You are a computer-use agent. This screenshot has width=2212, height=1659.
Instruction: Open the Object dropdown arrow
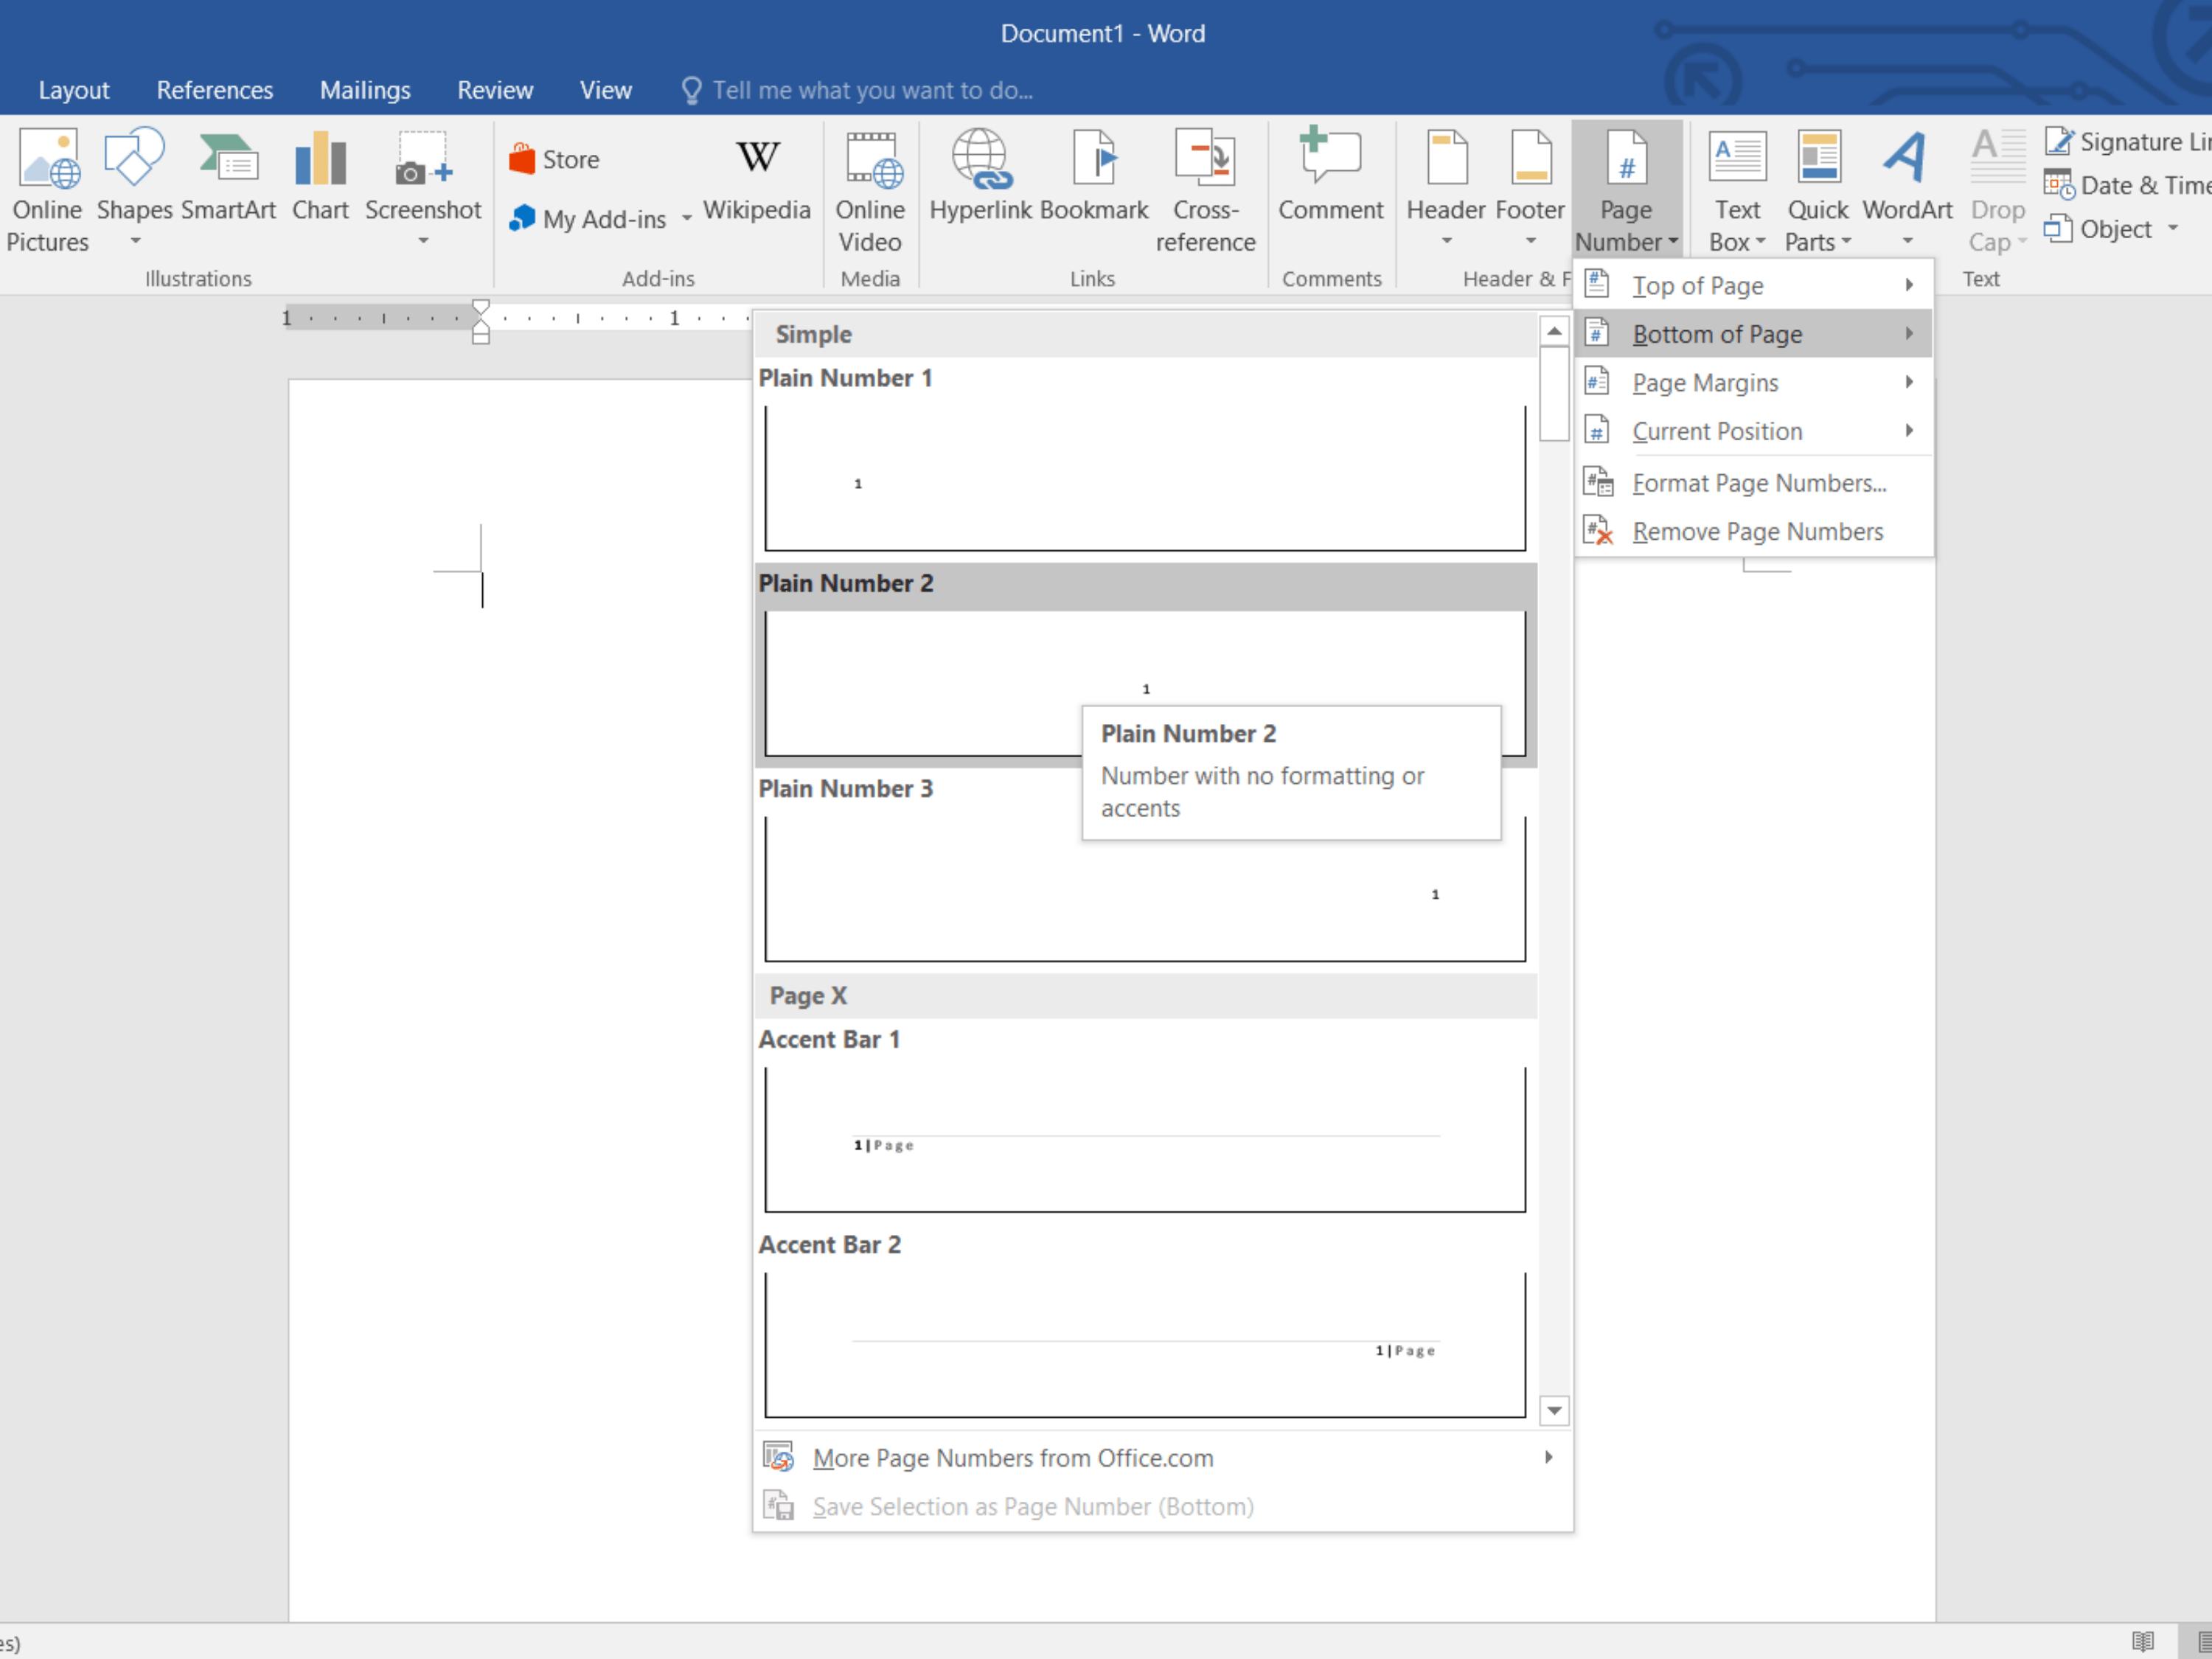[2173, 229]
